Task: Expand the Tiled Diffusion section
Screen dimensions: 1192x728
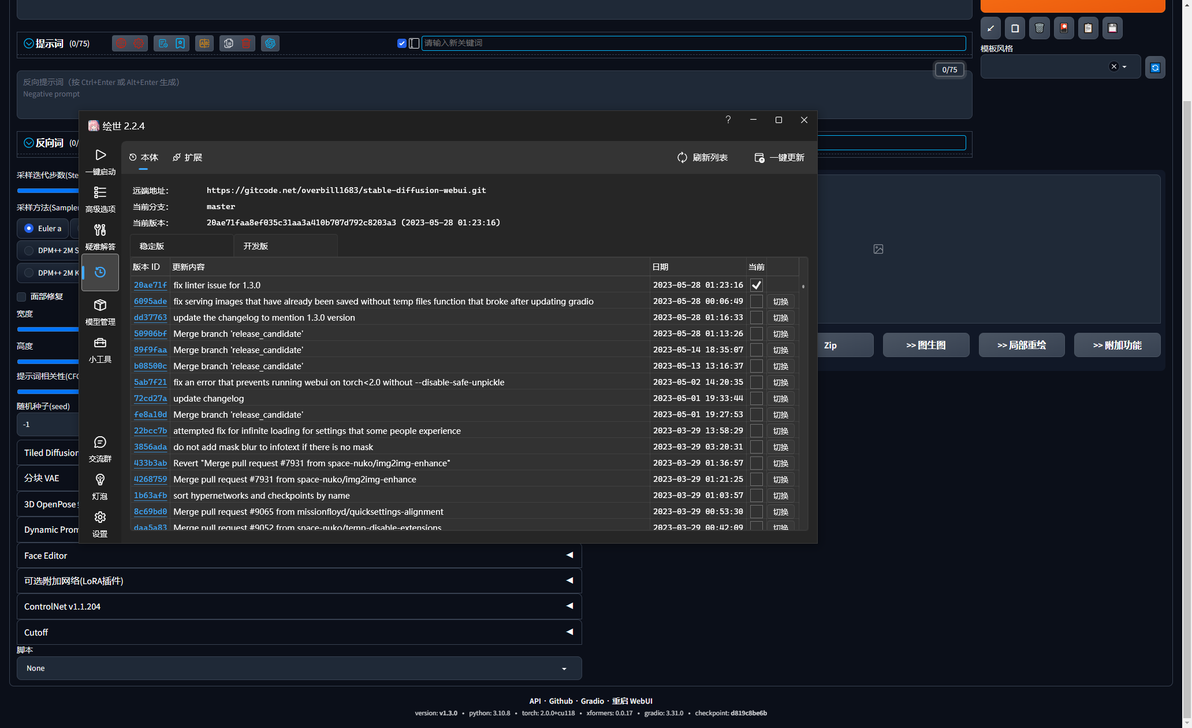Action: point(50,453)
